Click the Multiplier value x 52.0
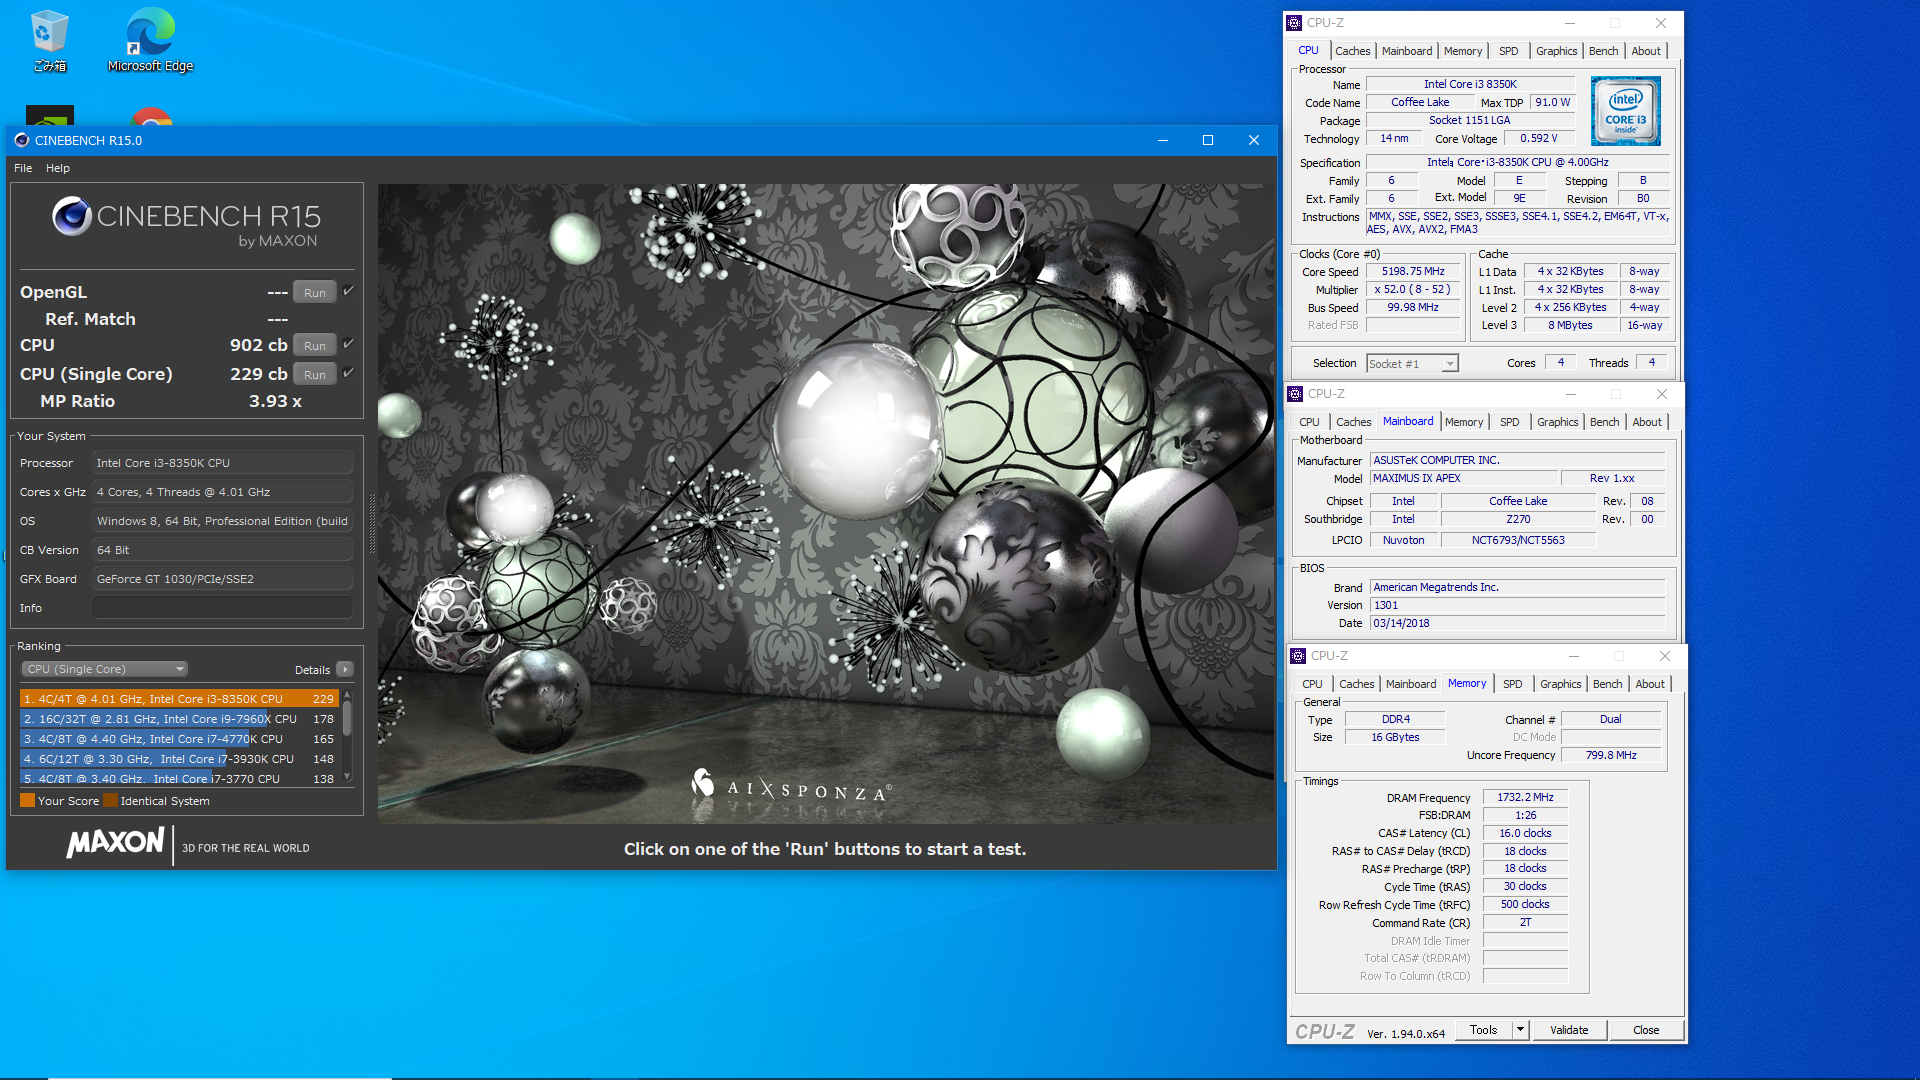This screenshot has height=1080, width=1920. pos(1413,289)
